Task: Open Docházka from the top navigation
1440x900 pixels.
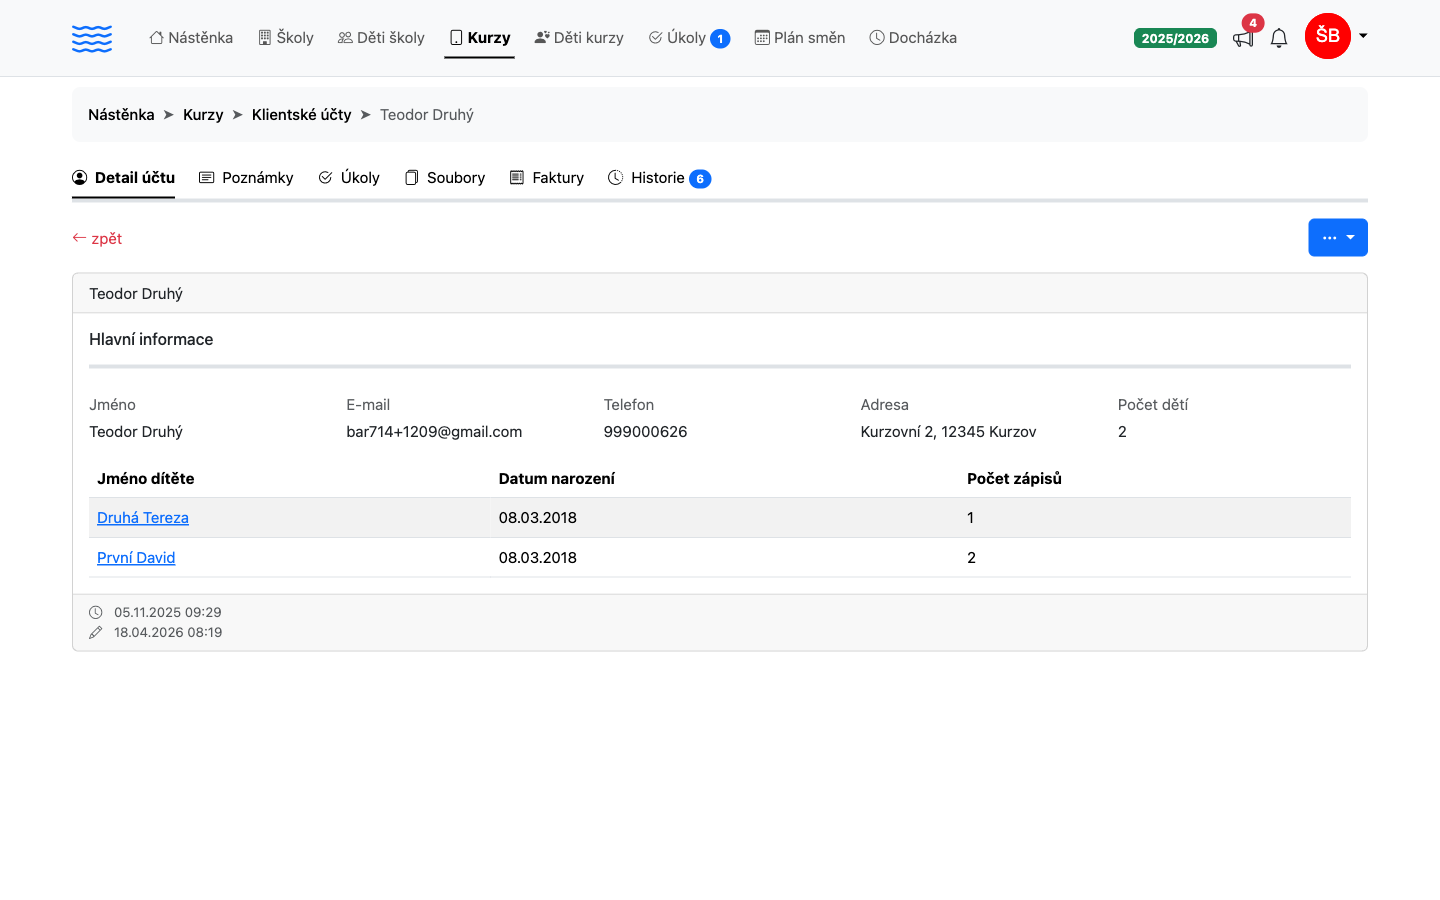Action: pyautogui.click(x=913, y=38)
